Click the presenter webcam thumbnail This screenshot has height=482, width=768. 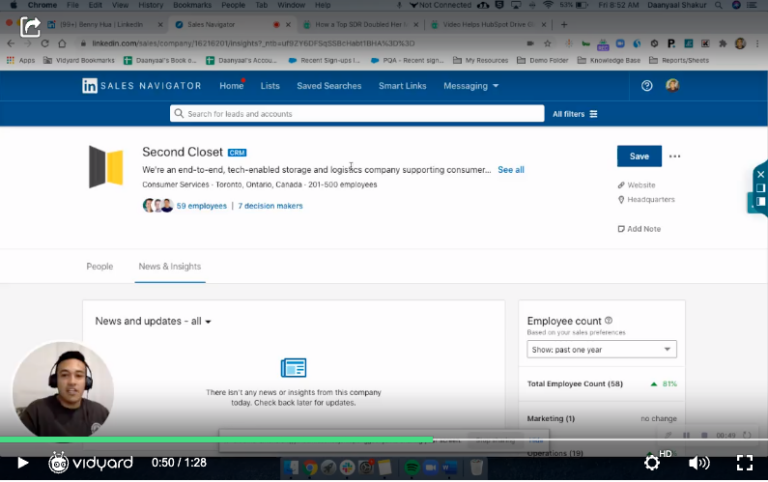[x=63, y=389]
